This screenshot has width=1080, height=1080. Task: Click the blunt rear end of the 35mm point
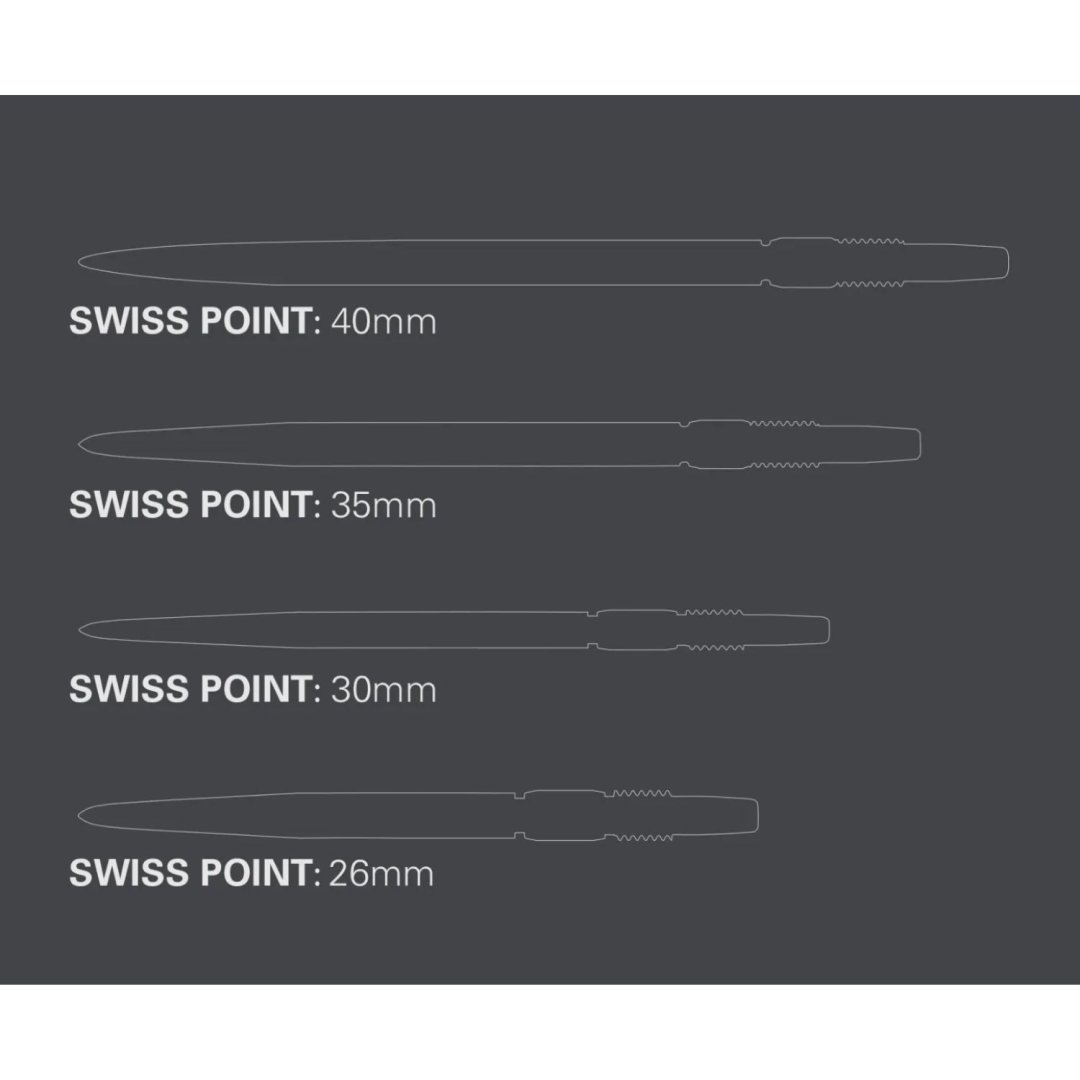coord(915,444)
